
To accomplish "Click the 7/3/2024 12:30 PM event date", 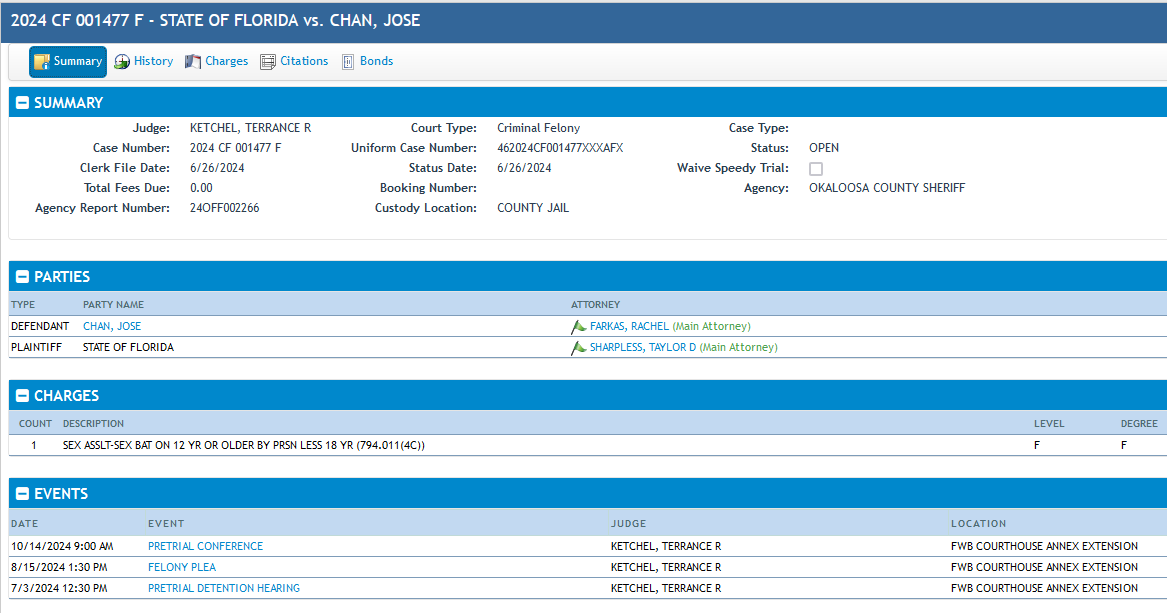I will click(60, 588).
